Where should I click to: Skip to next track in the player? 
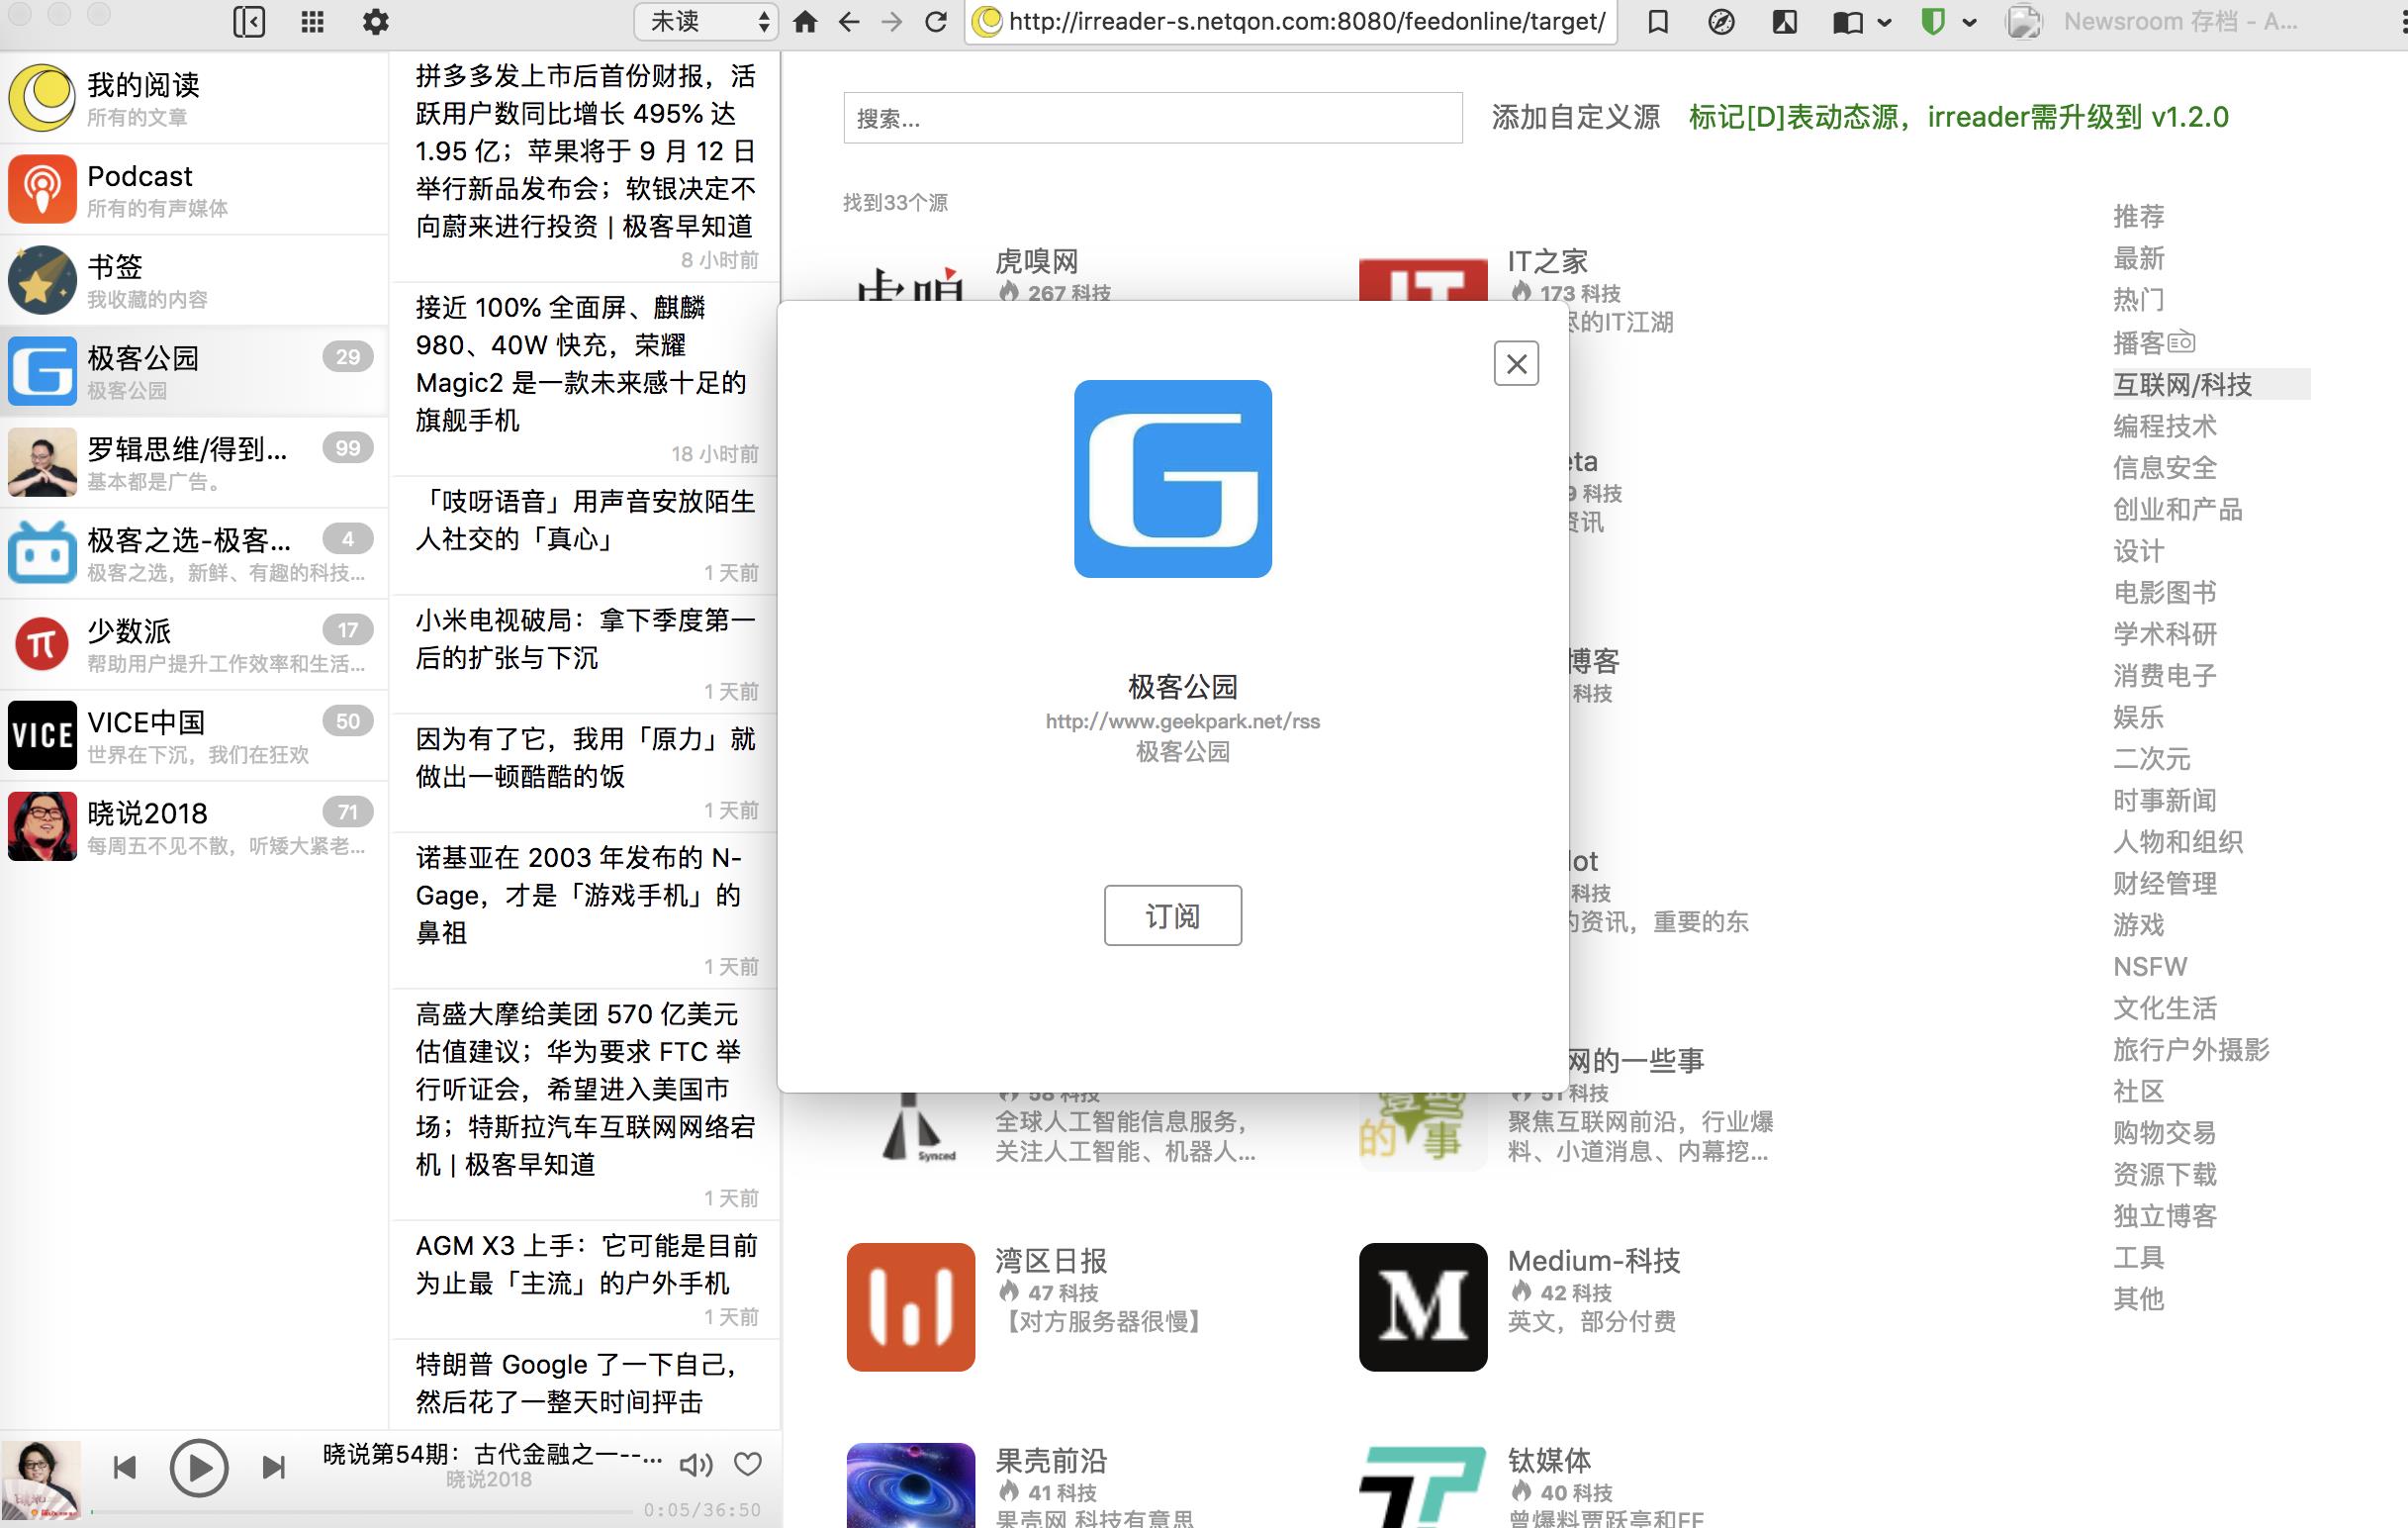(273, 1467)
